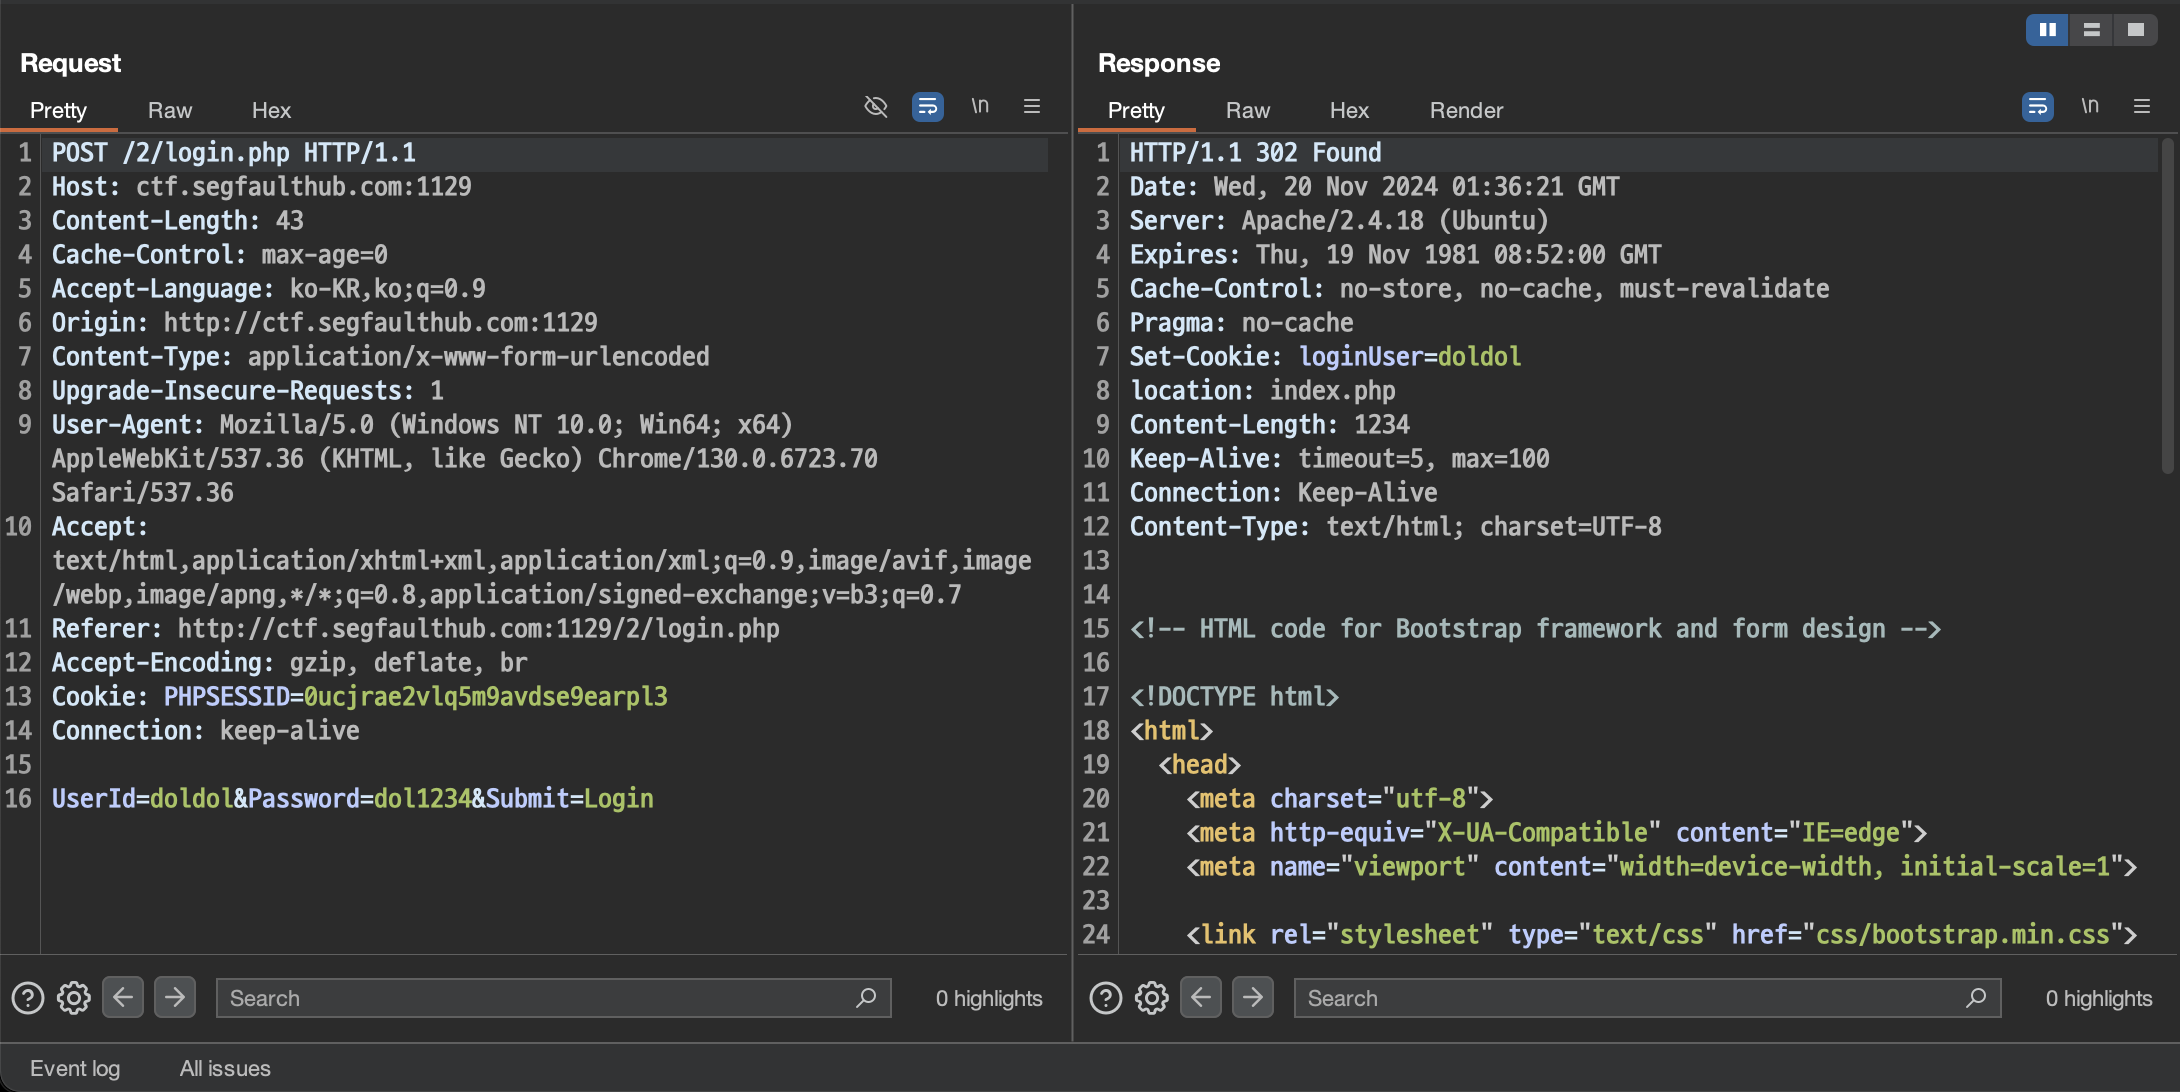
Task: Switch Response view to Hex tab
Action: 1349,110
